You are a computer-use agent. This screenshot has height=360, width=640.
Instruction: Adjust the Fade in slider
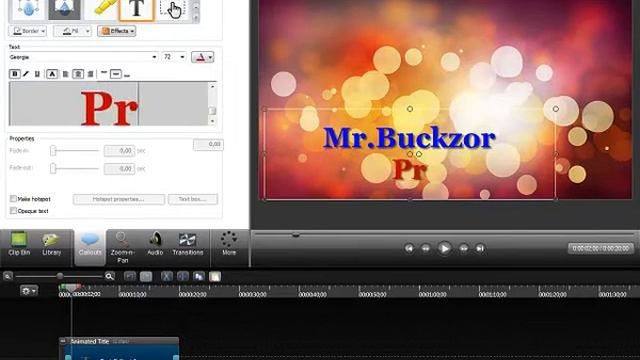click(x=53, y=151)
